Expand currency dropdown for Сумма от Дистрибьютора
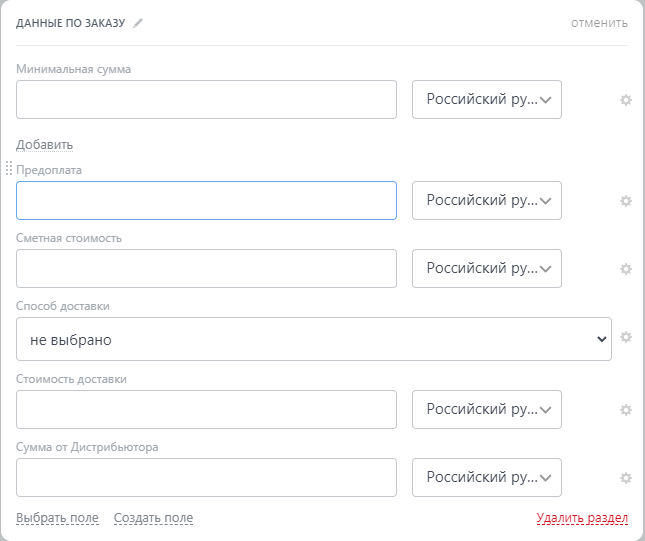Viewport: 645px width, 541px height. point(487,477)
